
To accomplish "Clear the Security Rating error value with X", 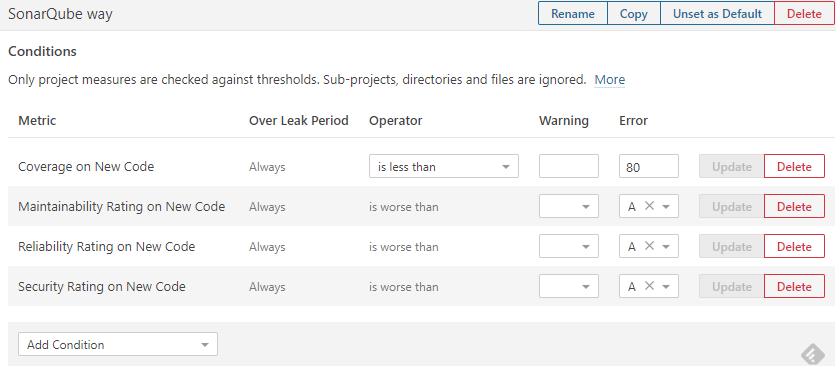I will point(649,286).
